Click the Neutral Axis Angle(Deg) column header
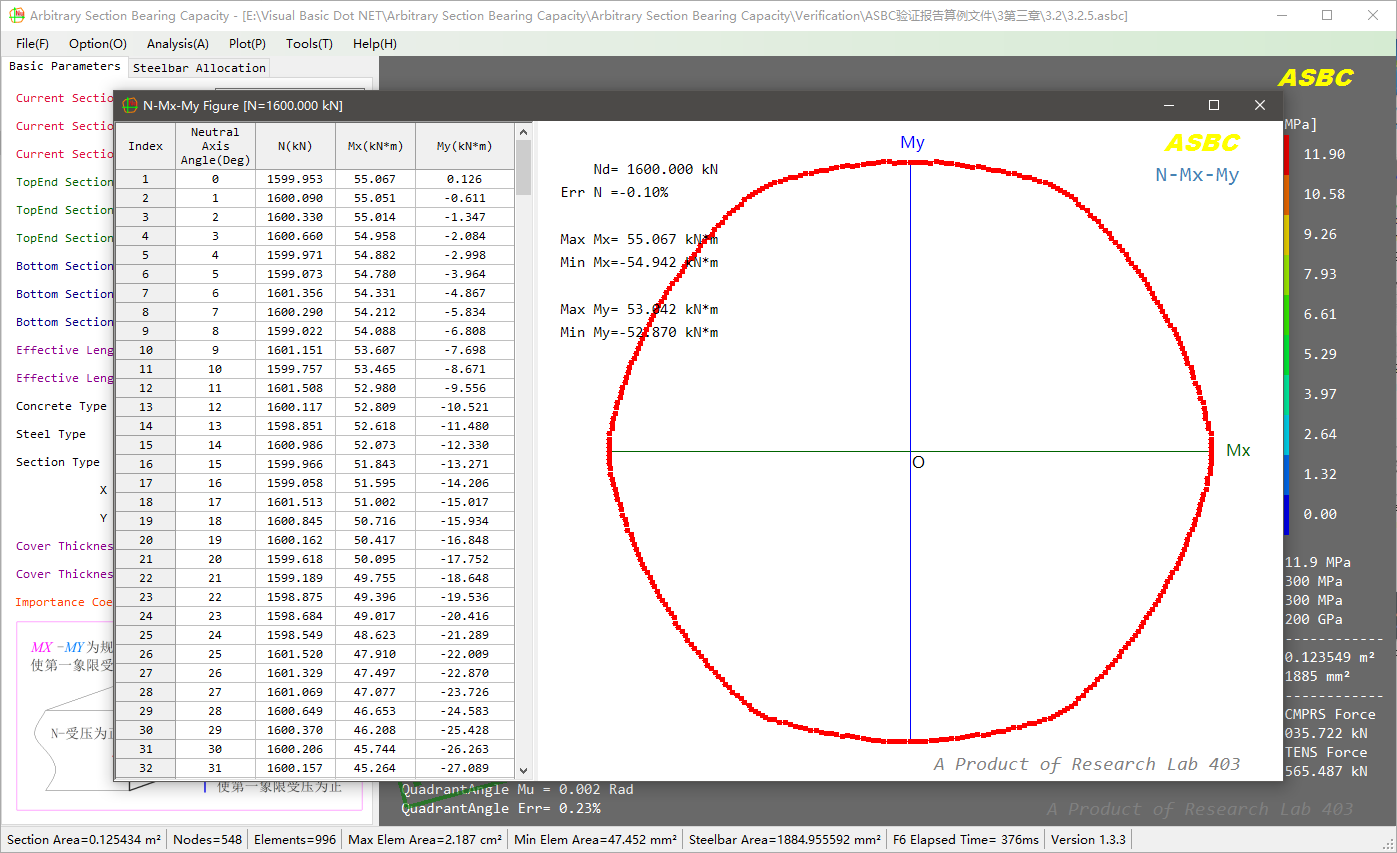The width and height of the screenshot is (1397, 853). point(215,146)
